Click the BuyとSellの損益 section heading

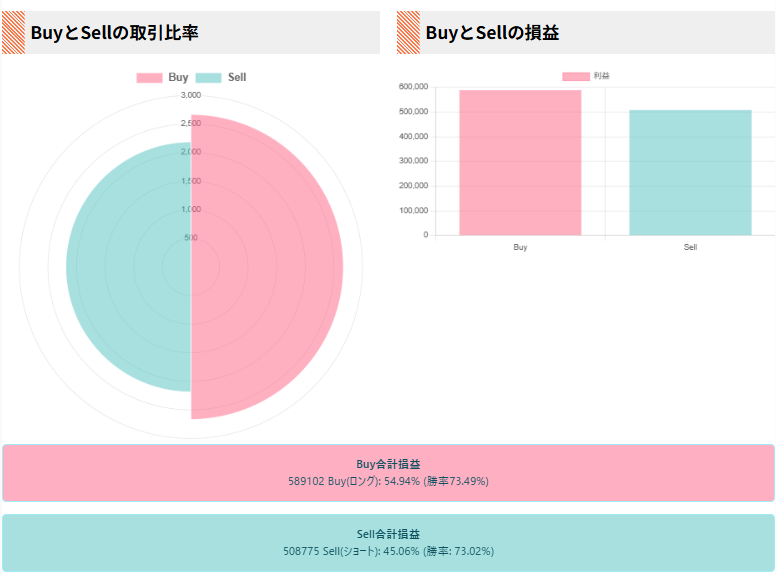491,32
